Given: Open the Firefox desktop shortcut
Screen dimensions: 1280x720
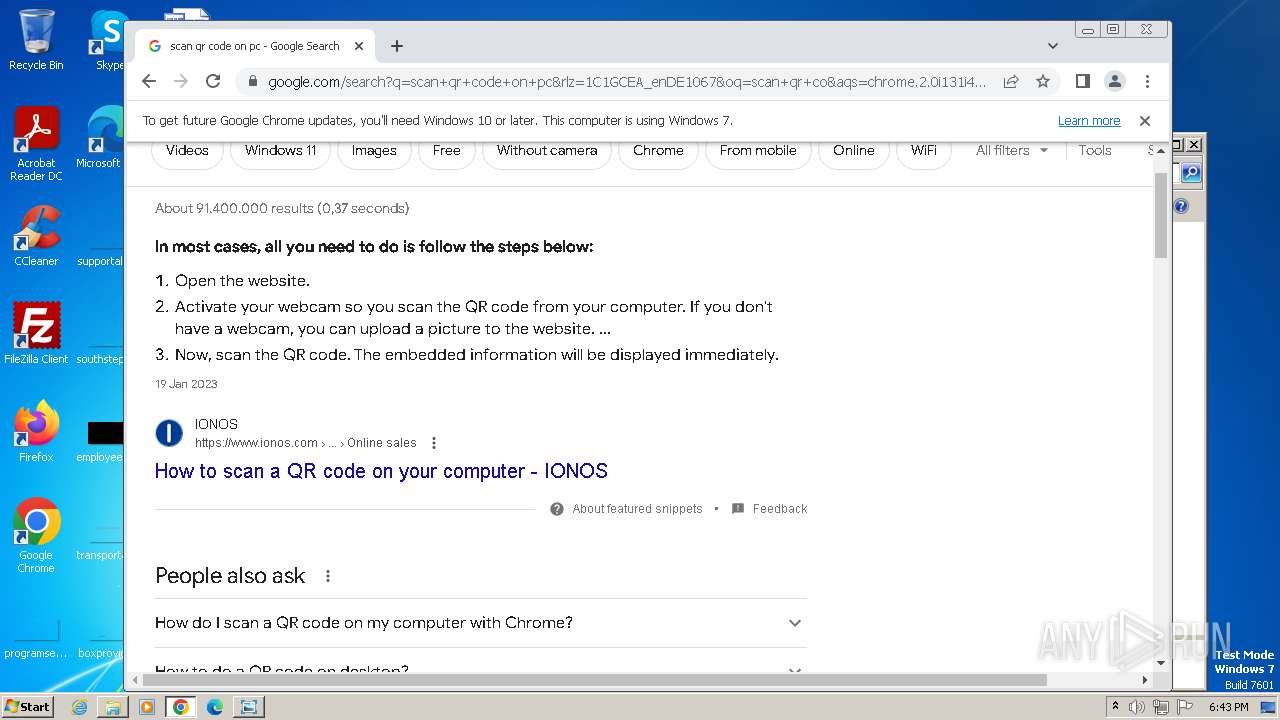Looking at the screenshot, I should [36, 432].
